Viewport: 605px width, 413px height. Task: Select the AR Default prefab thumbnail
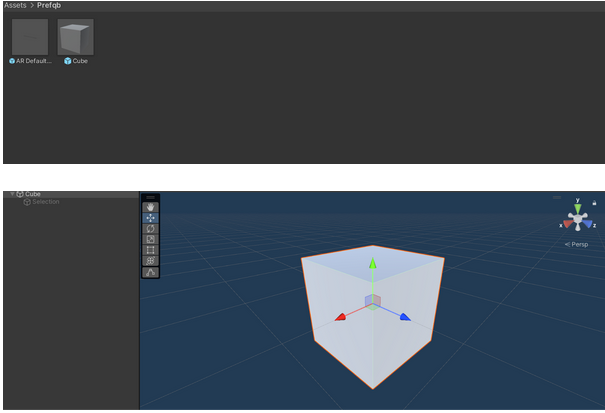click(30, 37)
